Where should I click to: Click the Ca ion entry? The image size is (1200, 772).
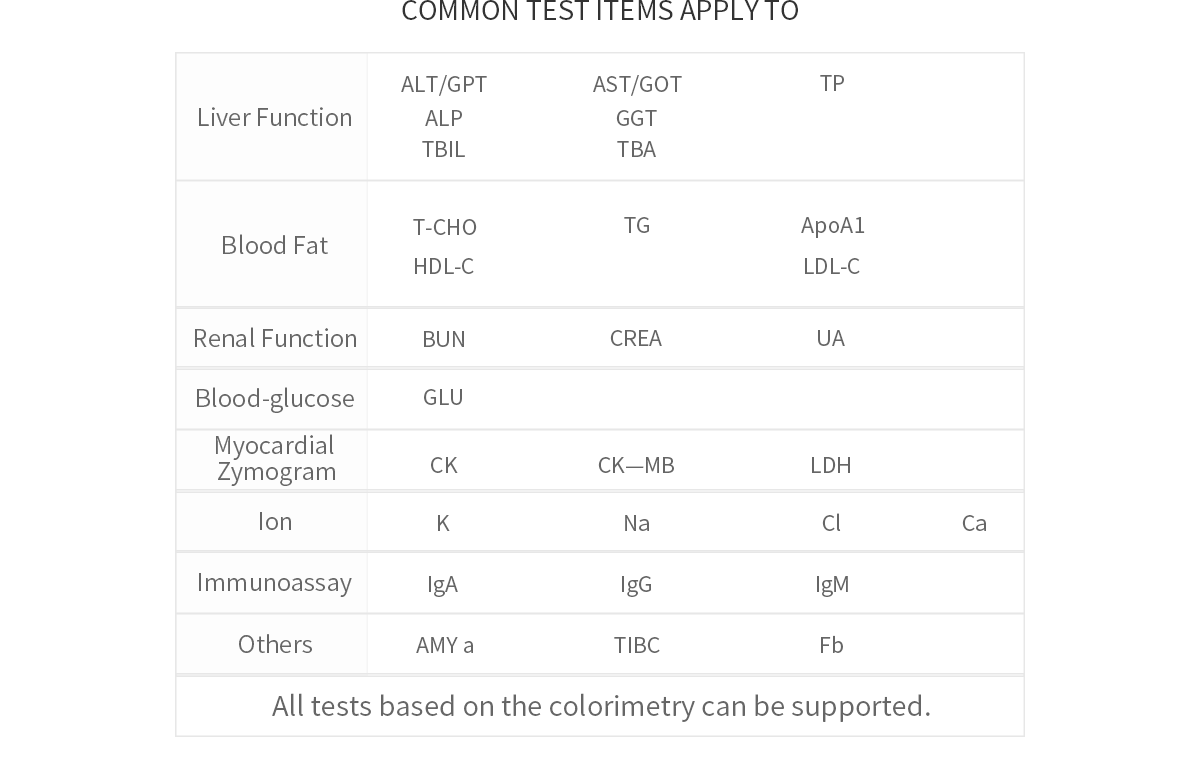point(974,523)
